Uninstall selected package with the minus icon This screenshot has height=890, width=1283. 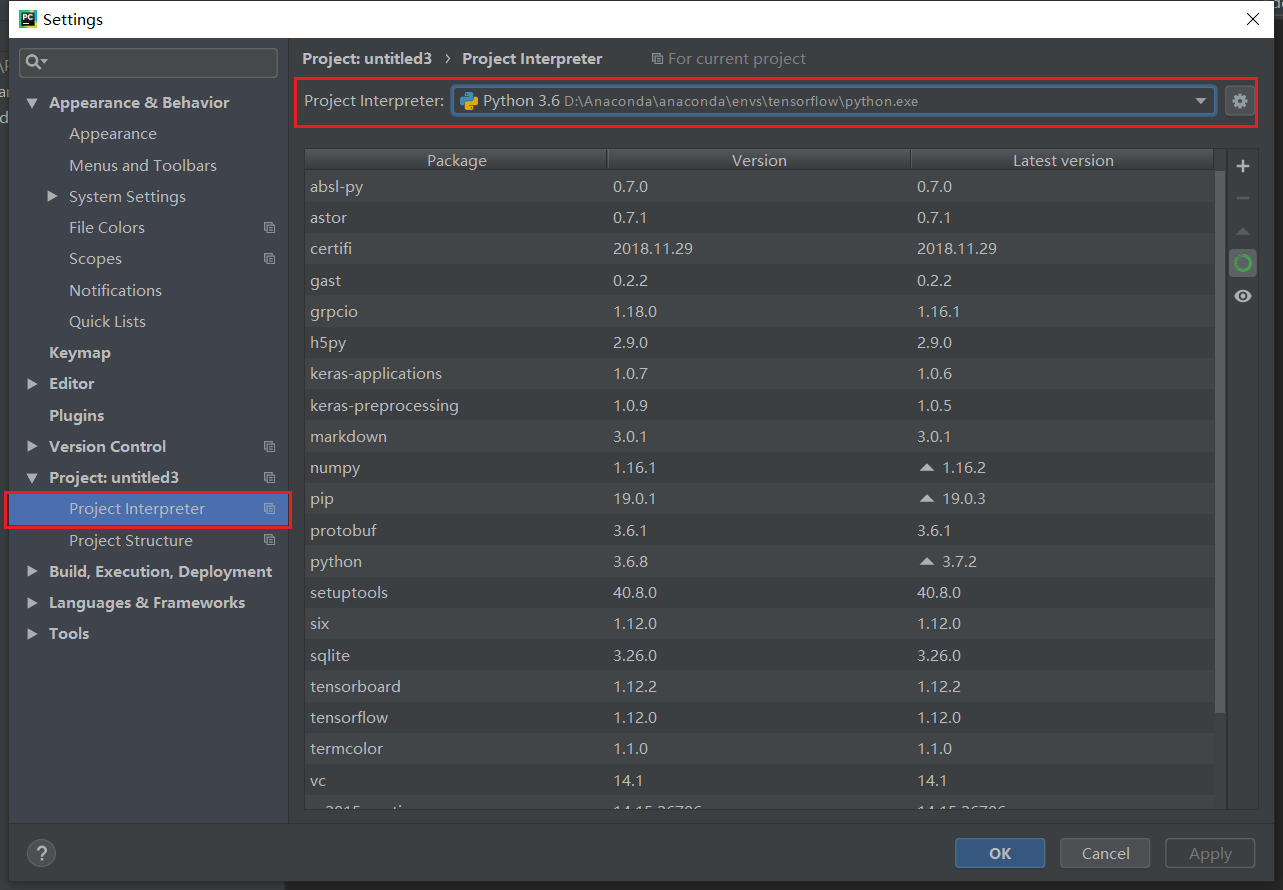coord(1243,198)
